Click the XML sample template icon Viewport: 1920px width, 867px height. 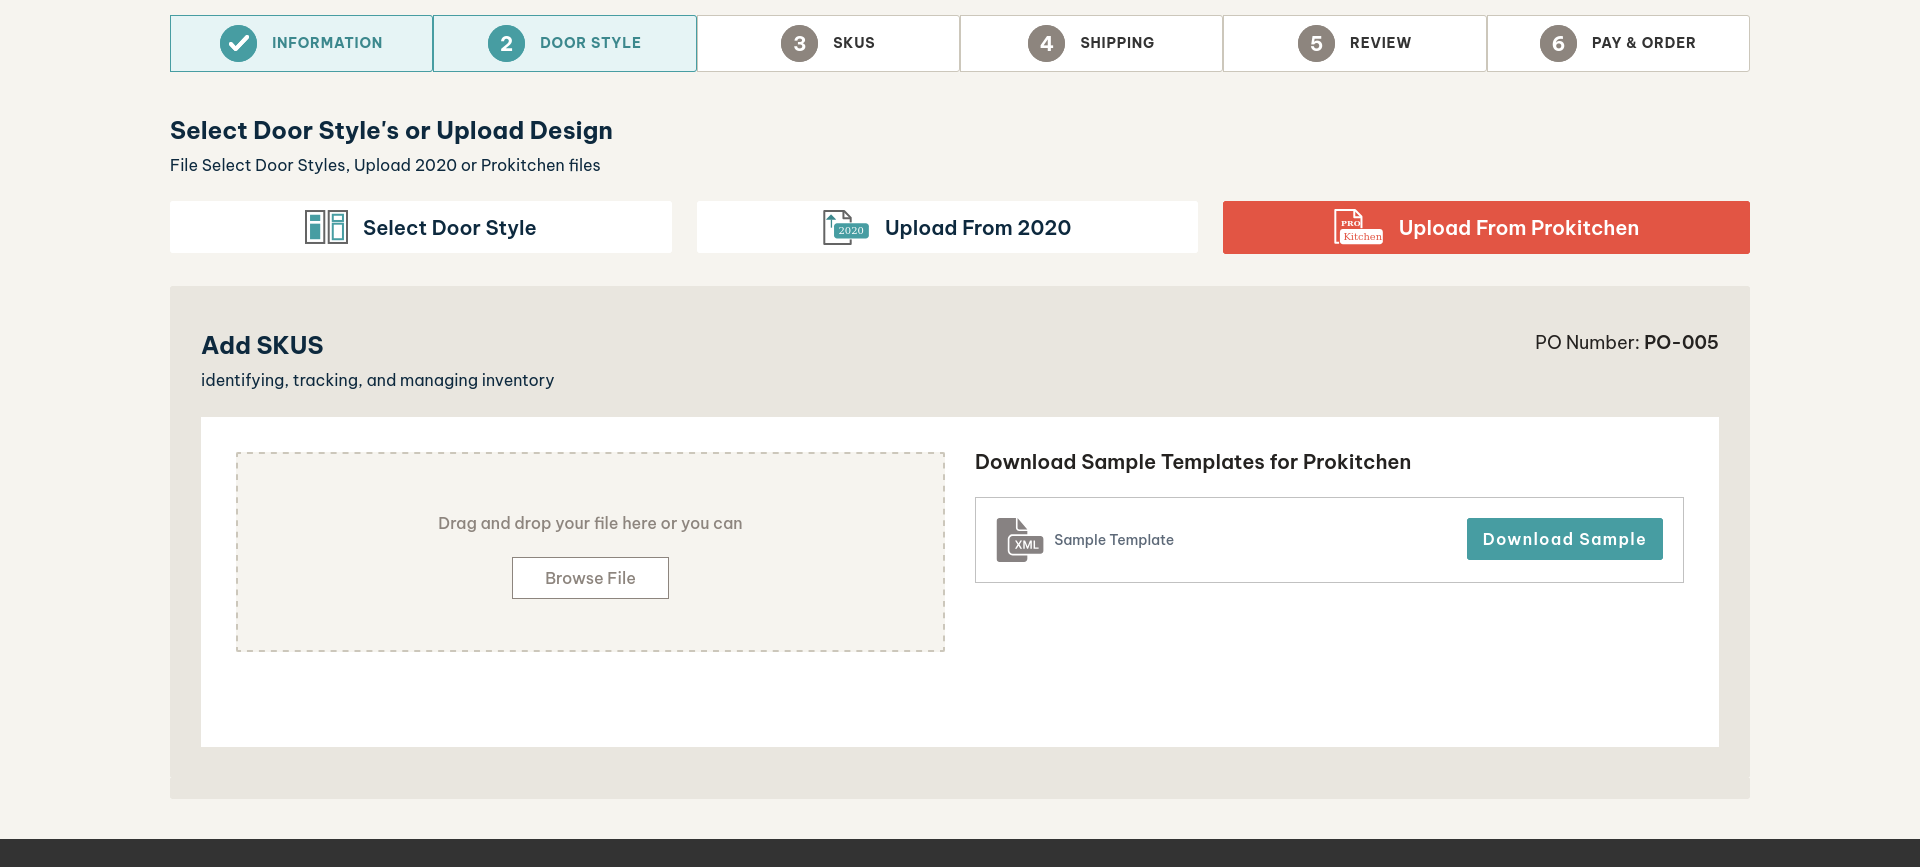pos(1019,540)
